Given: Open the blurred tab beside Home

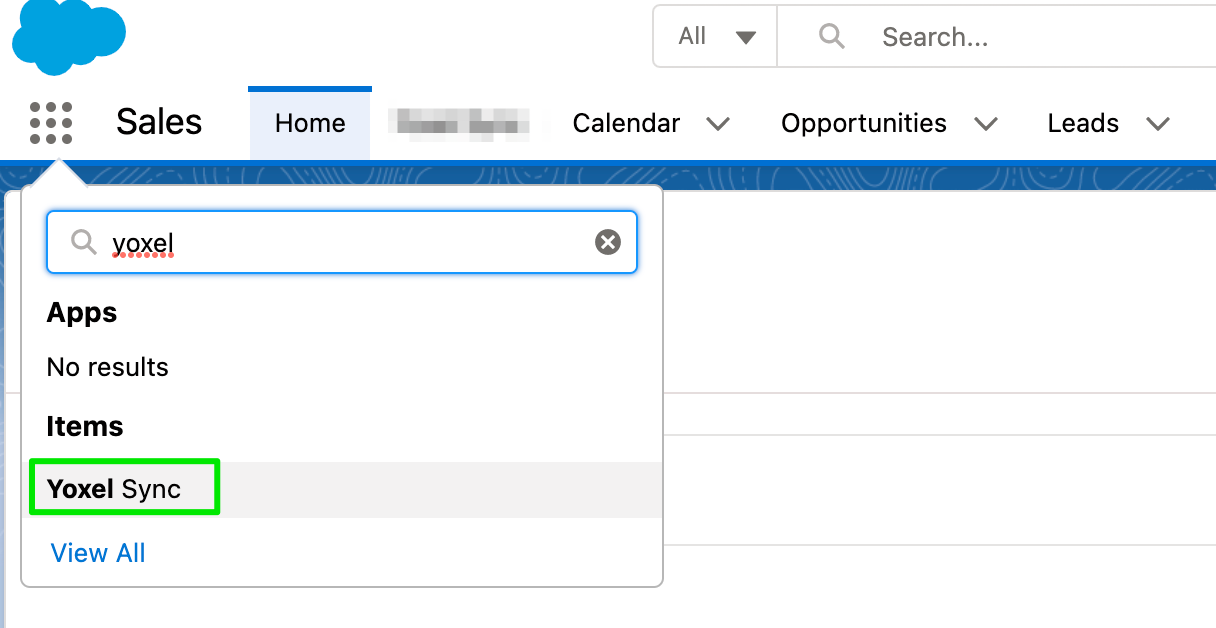Looking at the screenshot, I should click(x=460, y=124).
